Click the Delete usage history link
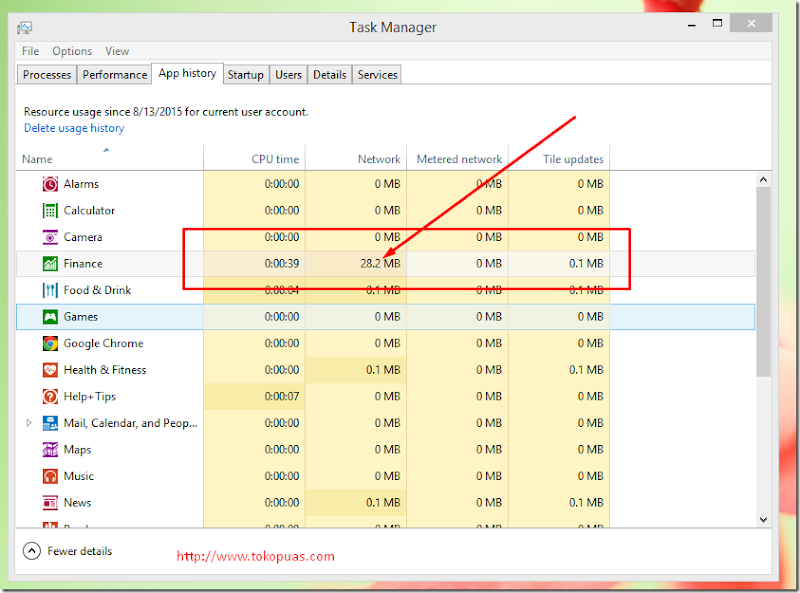The height and width of the screenshot is (593, 800). point(74,128)
